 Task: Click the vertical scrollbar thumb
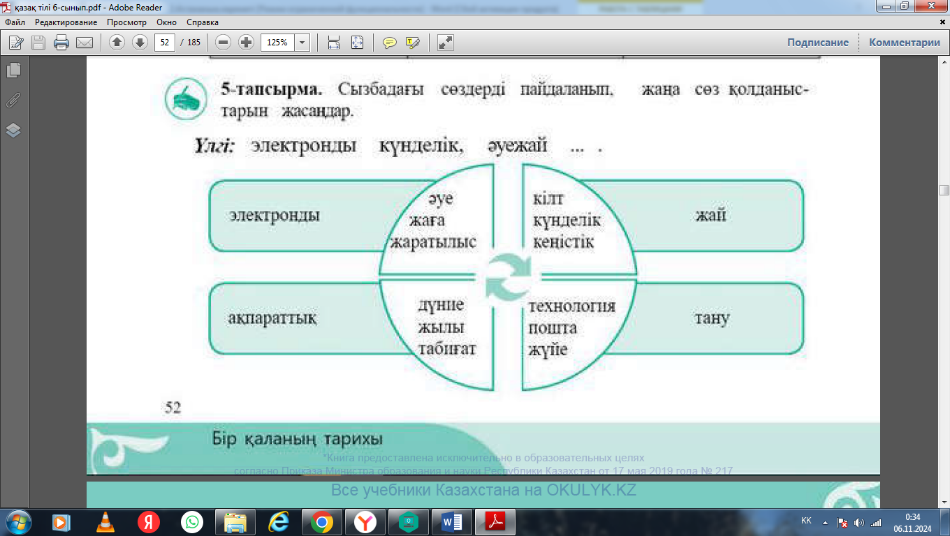click(944, 190)
